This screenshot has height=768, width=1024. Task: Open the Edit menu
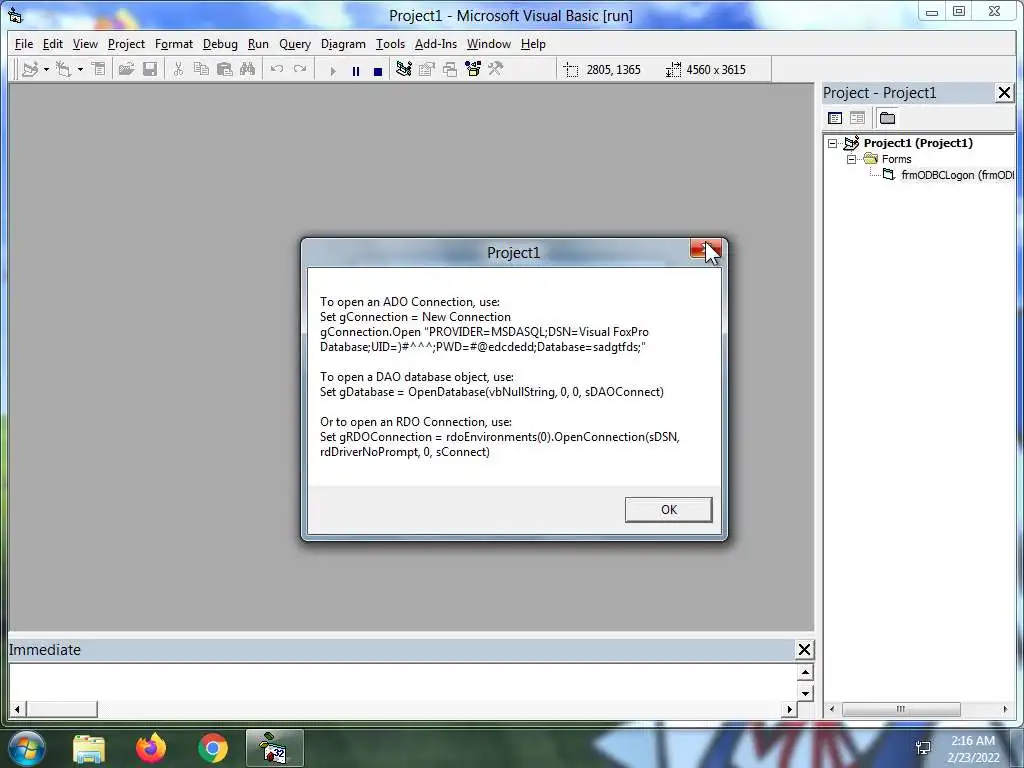(x=52, y=44)
